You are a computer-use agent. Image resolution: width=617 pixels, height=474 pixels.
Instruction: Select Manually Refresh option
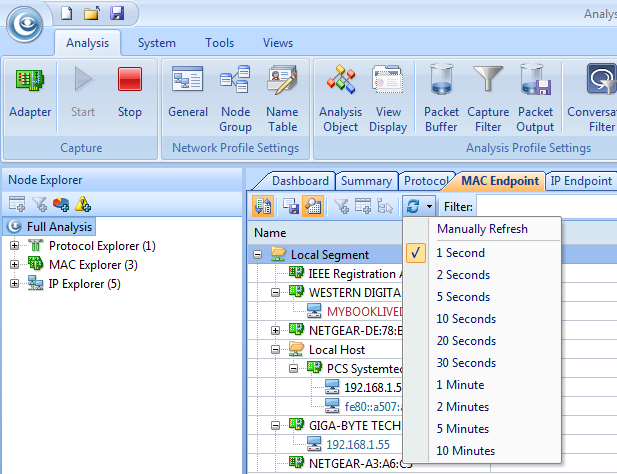[x=482, y=229]
